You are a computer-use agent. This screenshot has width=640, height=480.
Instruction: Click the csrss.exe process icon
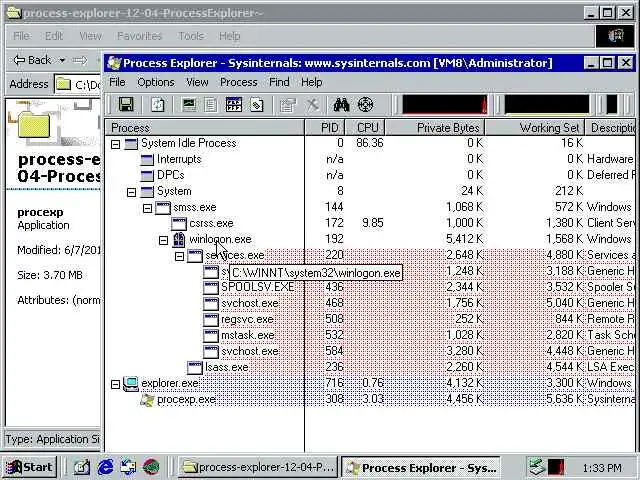[x=179, y=223]
